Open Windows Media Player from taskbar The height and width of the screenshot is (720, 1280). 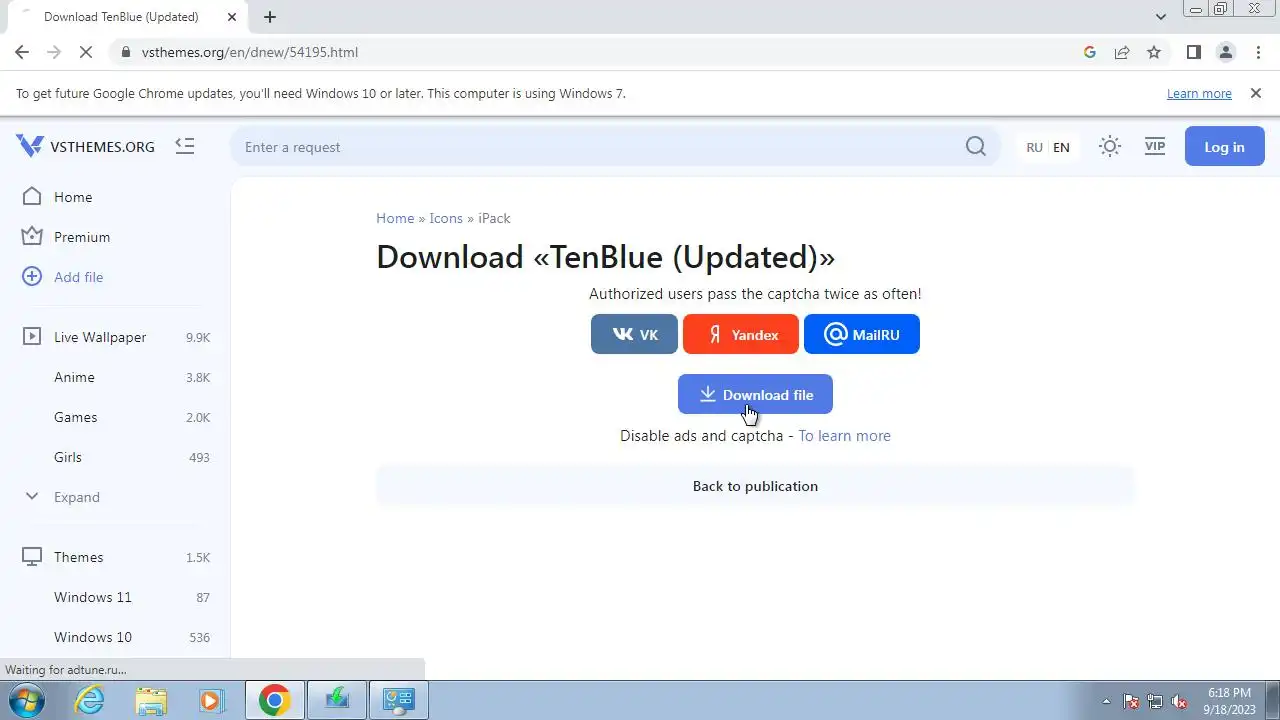click(x=211, y=700)
